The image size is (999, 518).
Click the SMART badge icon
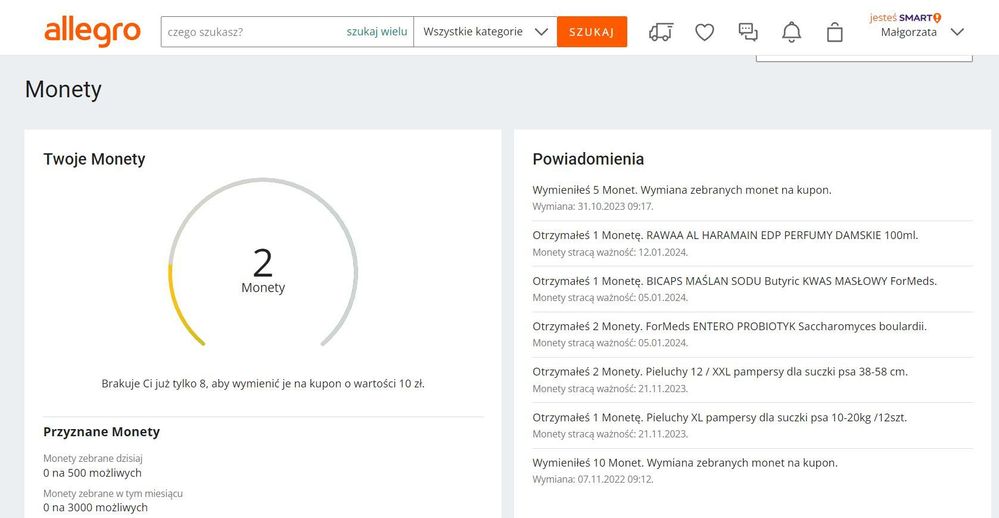937,17
